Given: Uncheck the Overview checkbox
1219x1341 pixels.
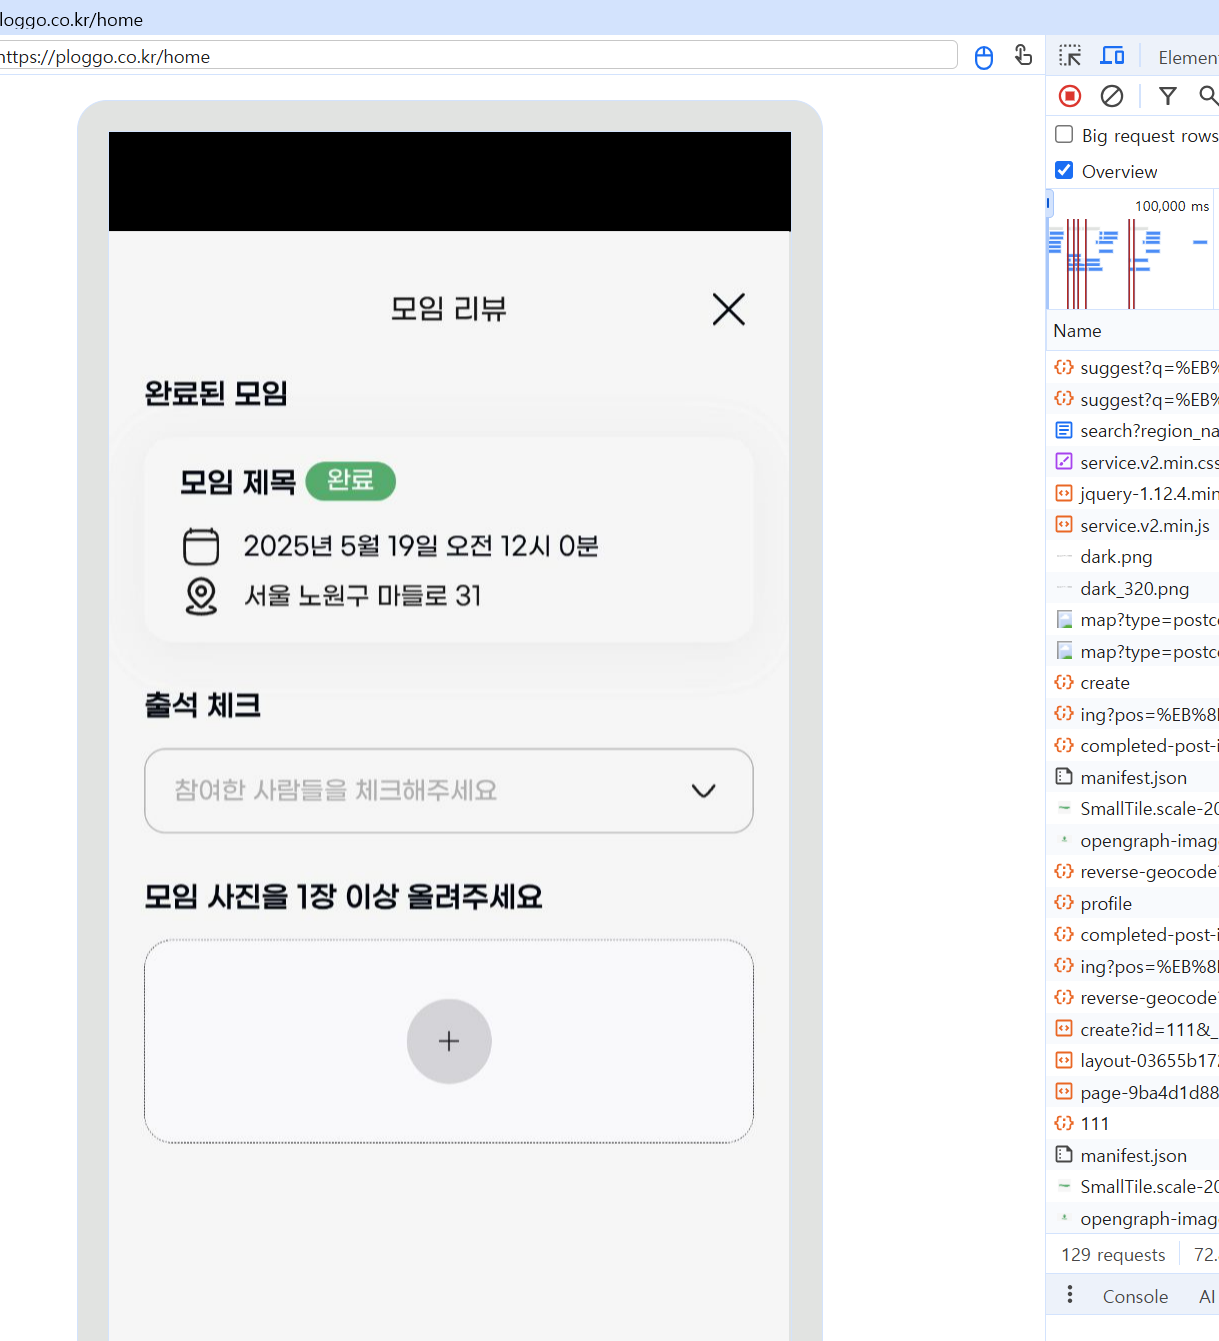Looking at the screenshot, I should 1064,170.
